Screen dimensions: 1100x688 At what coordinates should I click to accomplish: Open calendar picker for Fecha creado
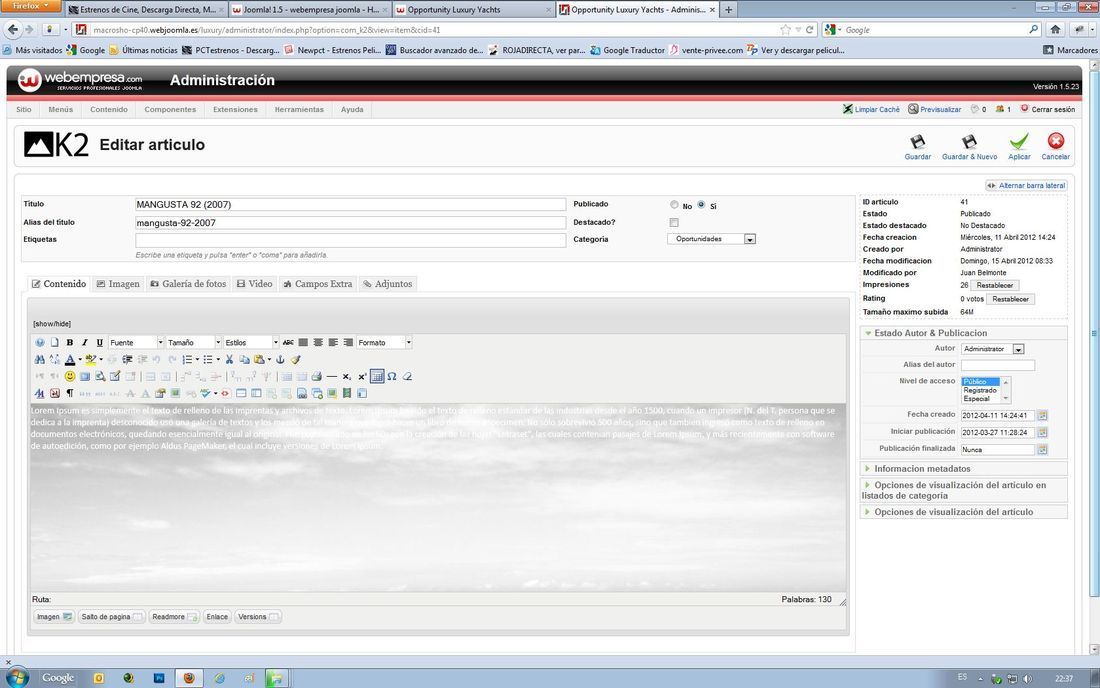click(x=1042, y=415)
